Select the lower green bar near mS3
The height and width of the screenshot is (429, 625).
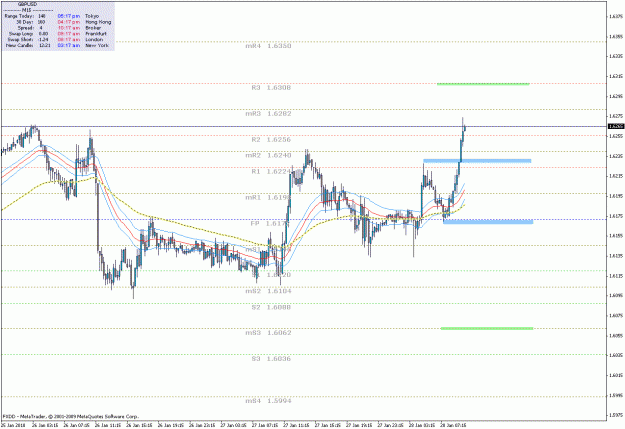click(487, 329)
